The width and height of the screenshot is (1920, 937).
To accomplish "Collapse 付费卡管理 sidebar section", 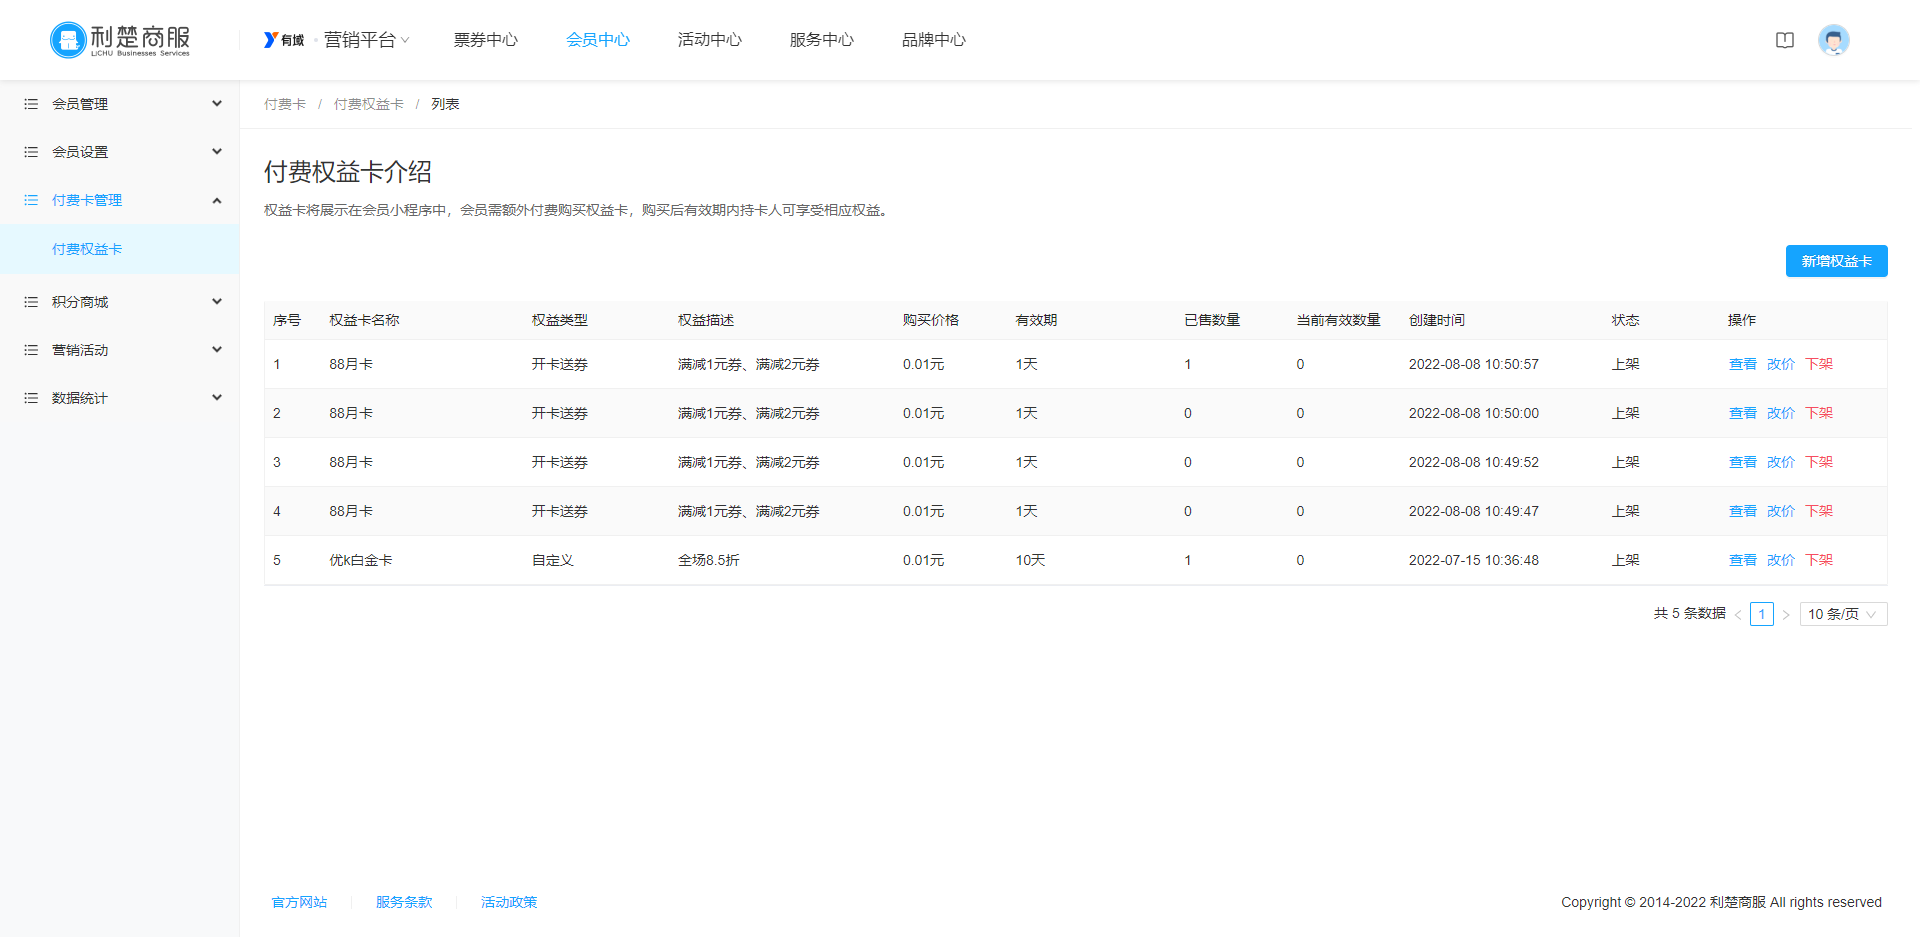I will click(217, 200).
